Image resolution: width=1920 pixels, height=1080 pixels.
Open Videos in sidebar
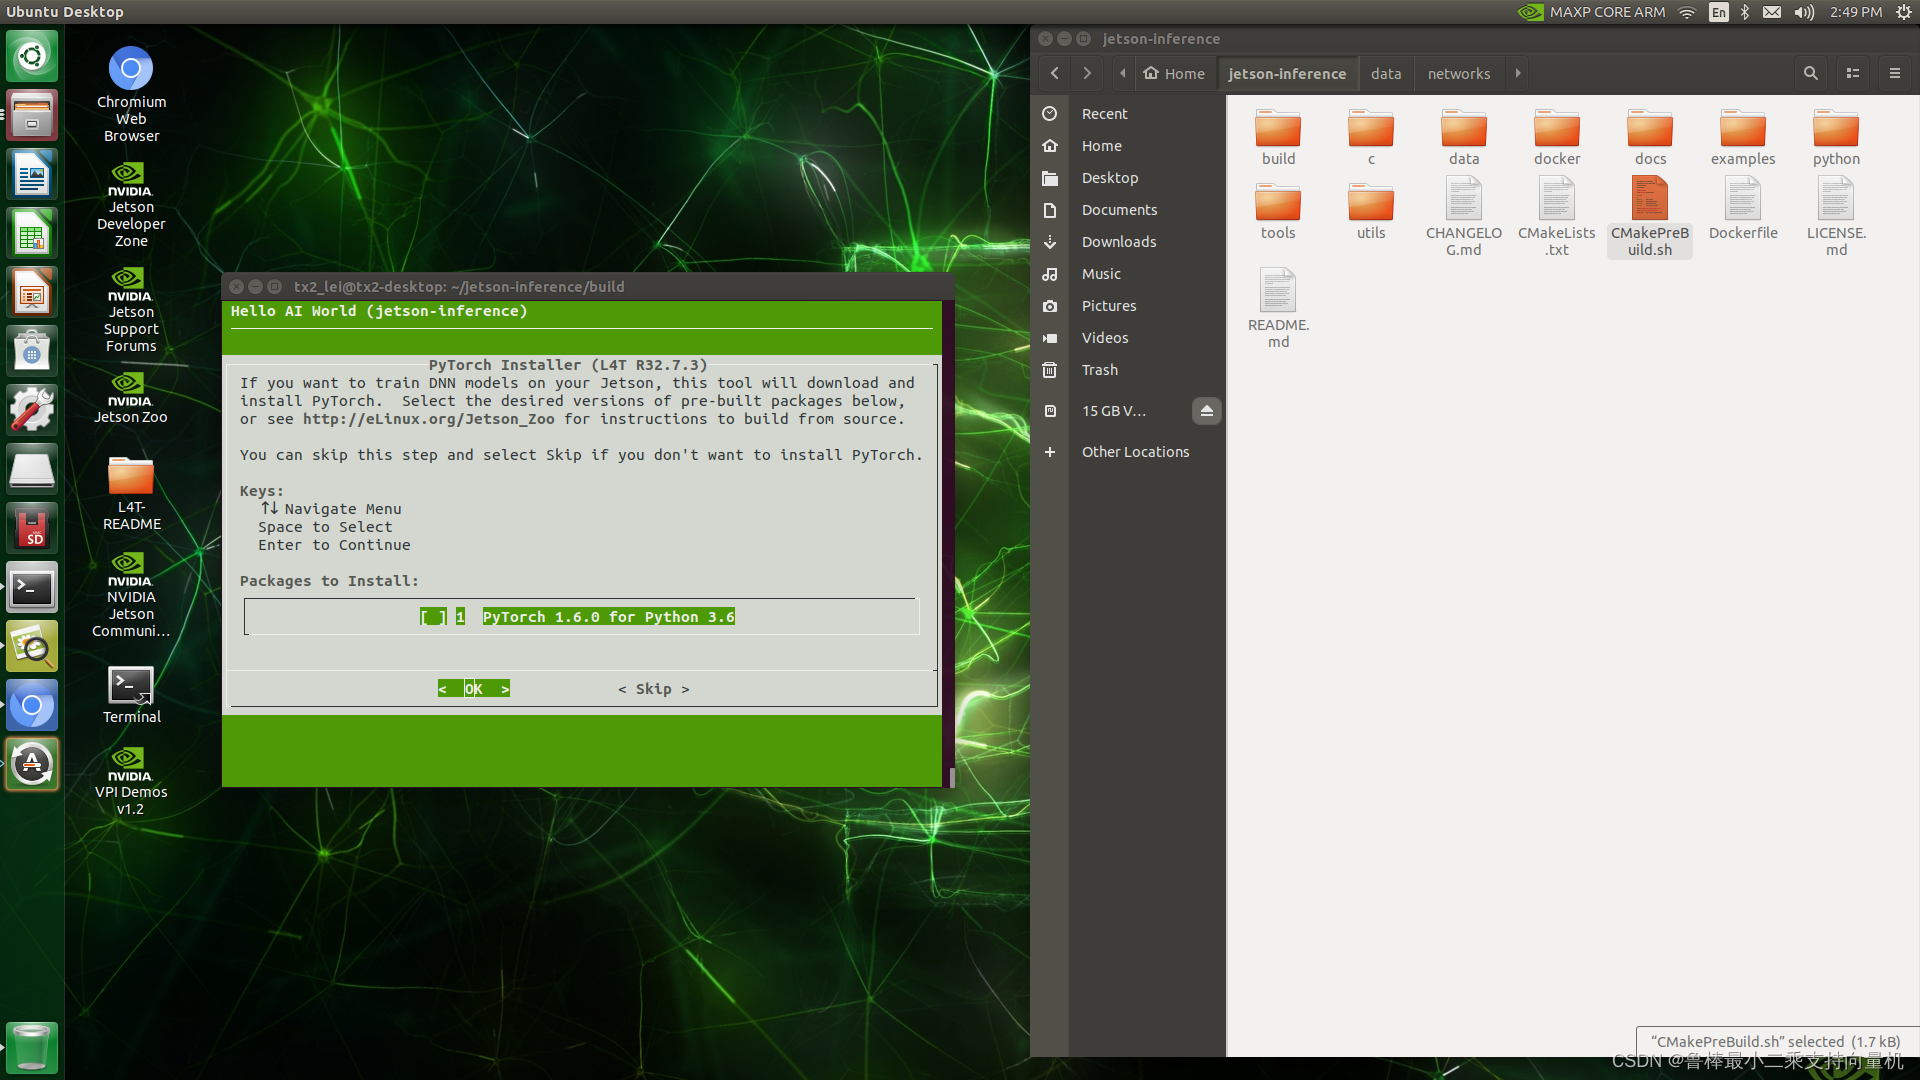pos(1128,338)
